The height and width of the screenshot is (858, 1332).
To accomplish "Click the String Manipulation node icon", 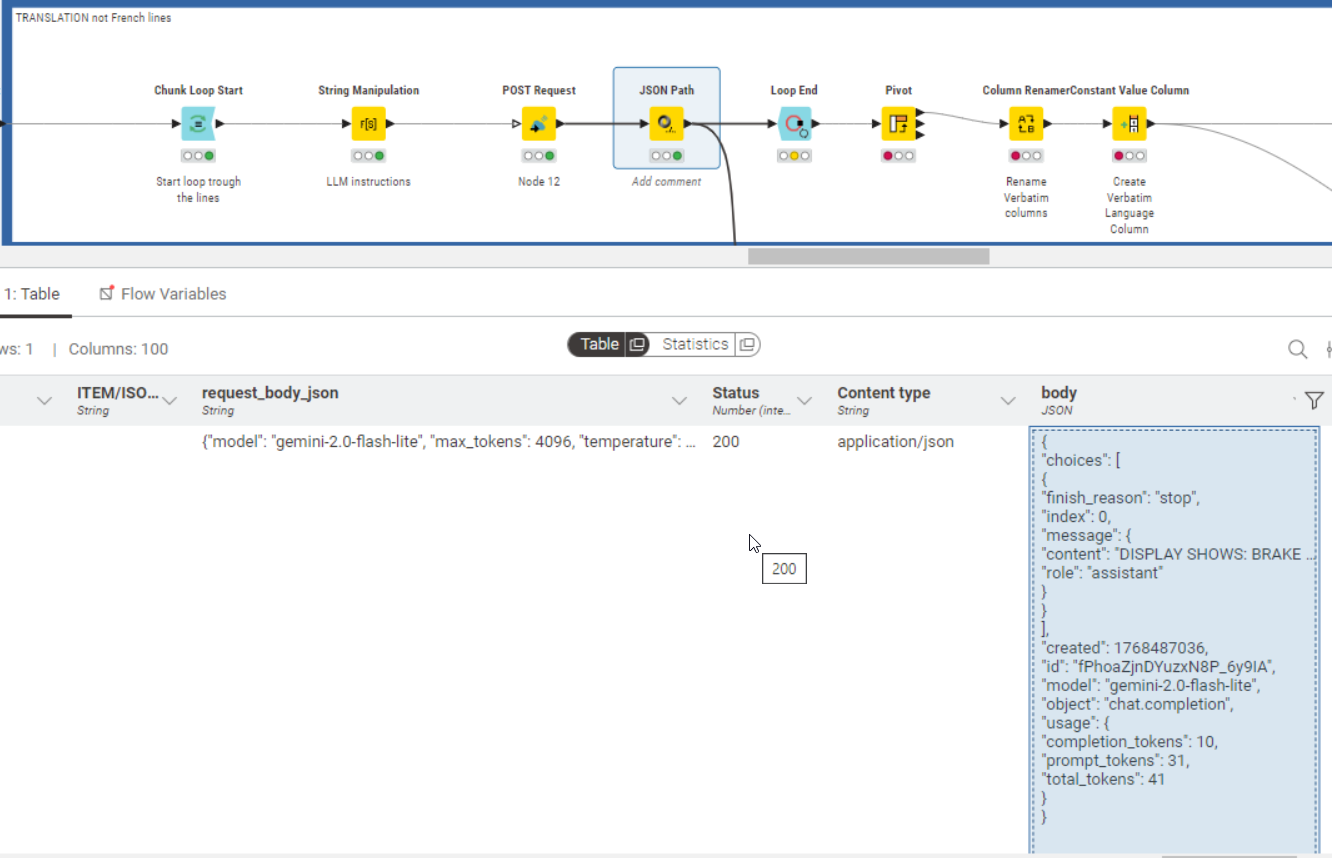I will (x=368, y=124).
